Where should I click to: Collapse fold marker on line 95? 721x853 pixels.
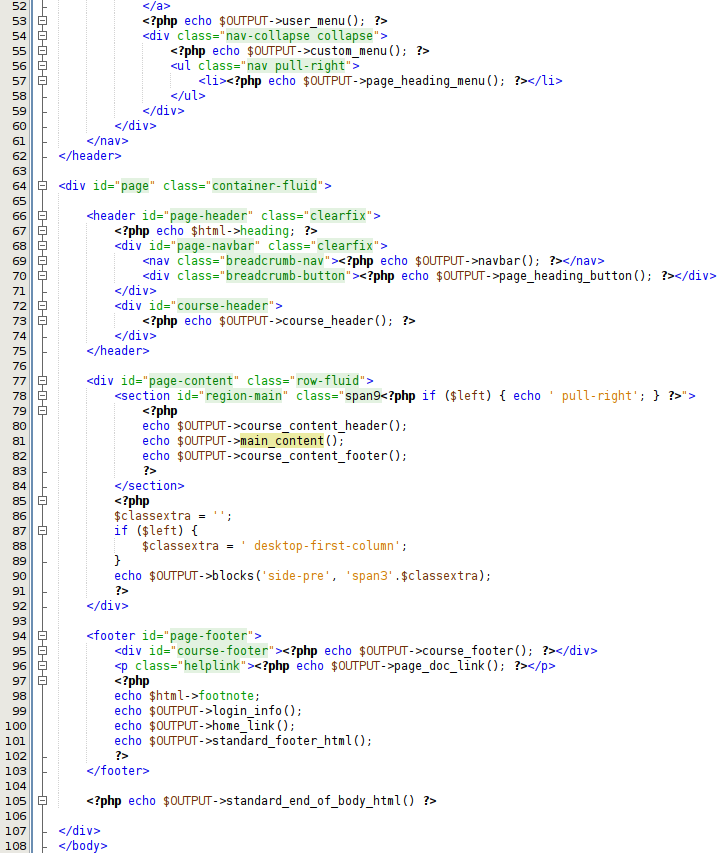coord(42,651)
